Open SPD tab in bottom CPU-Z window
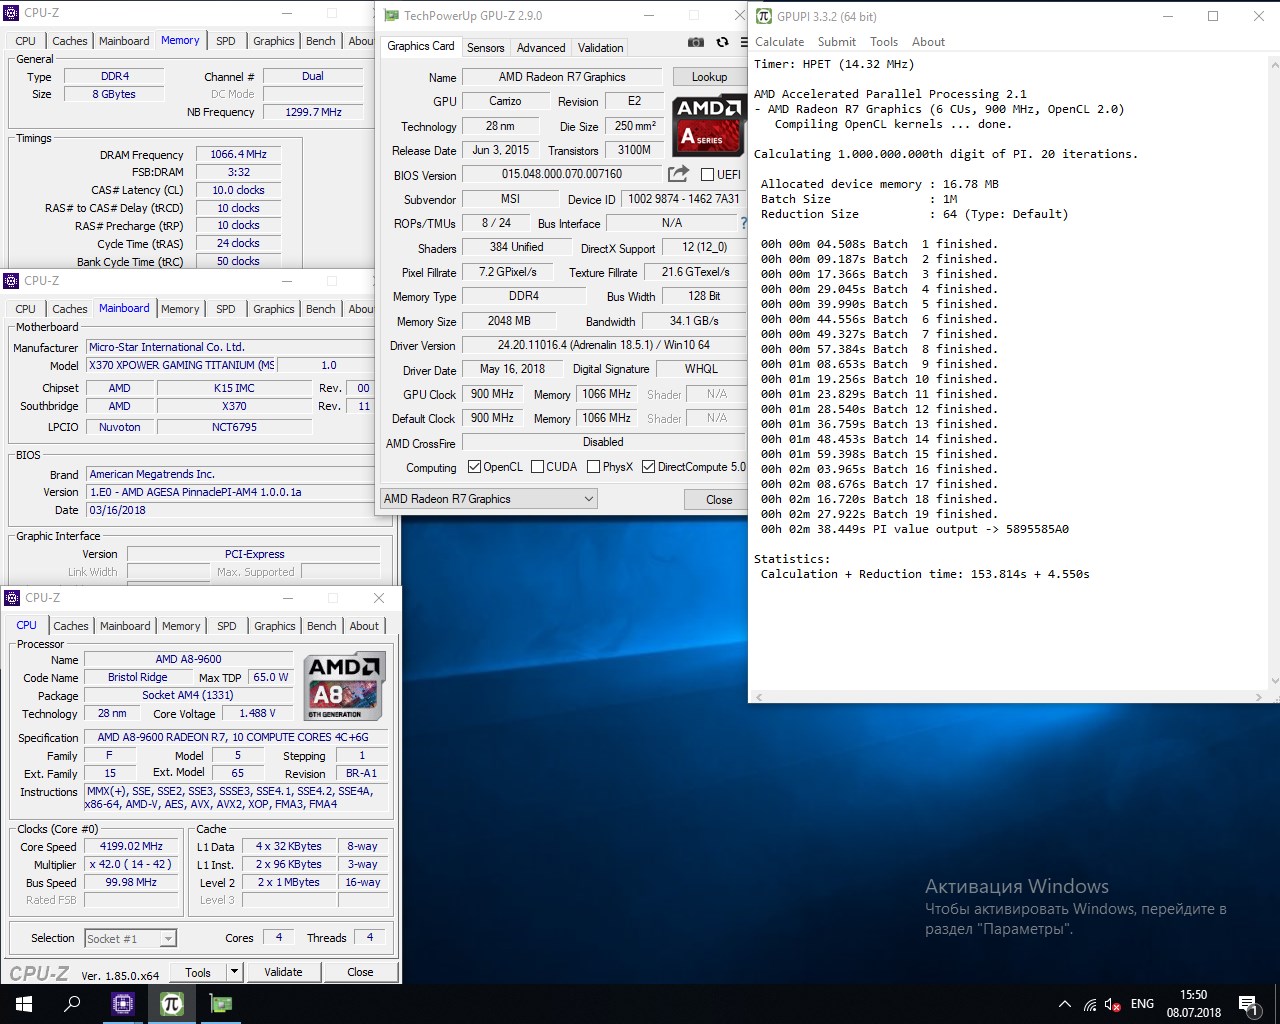Image resolution: width=1280 pixels, height=1024 pixels. (x=227, y=626)
